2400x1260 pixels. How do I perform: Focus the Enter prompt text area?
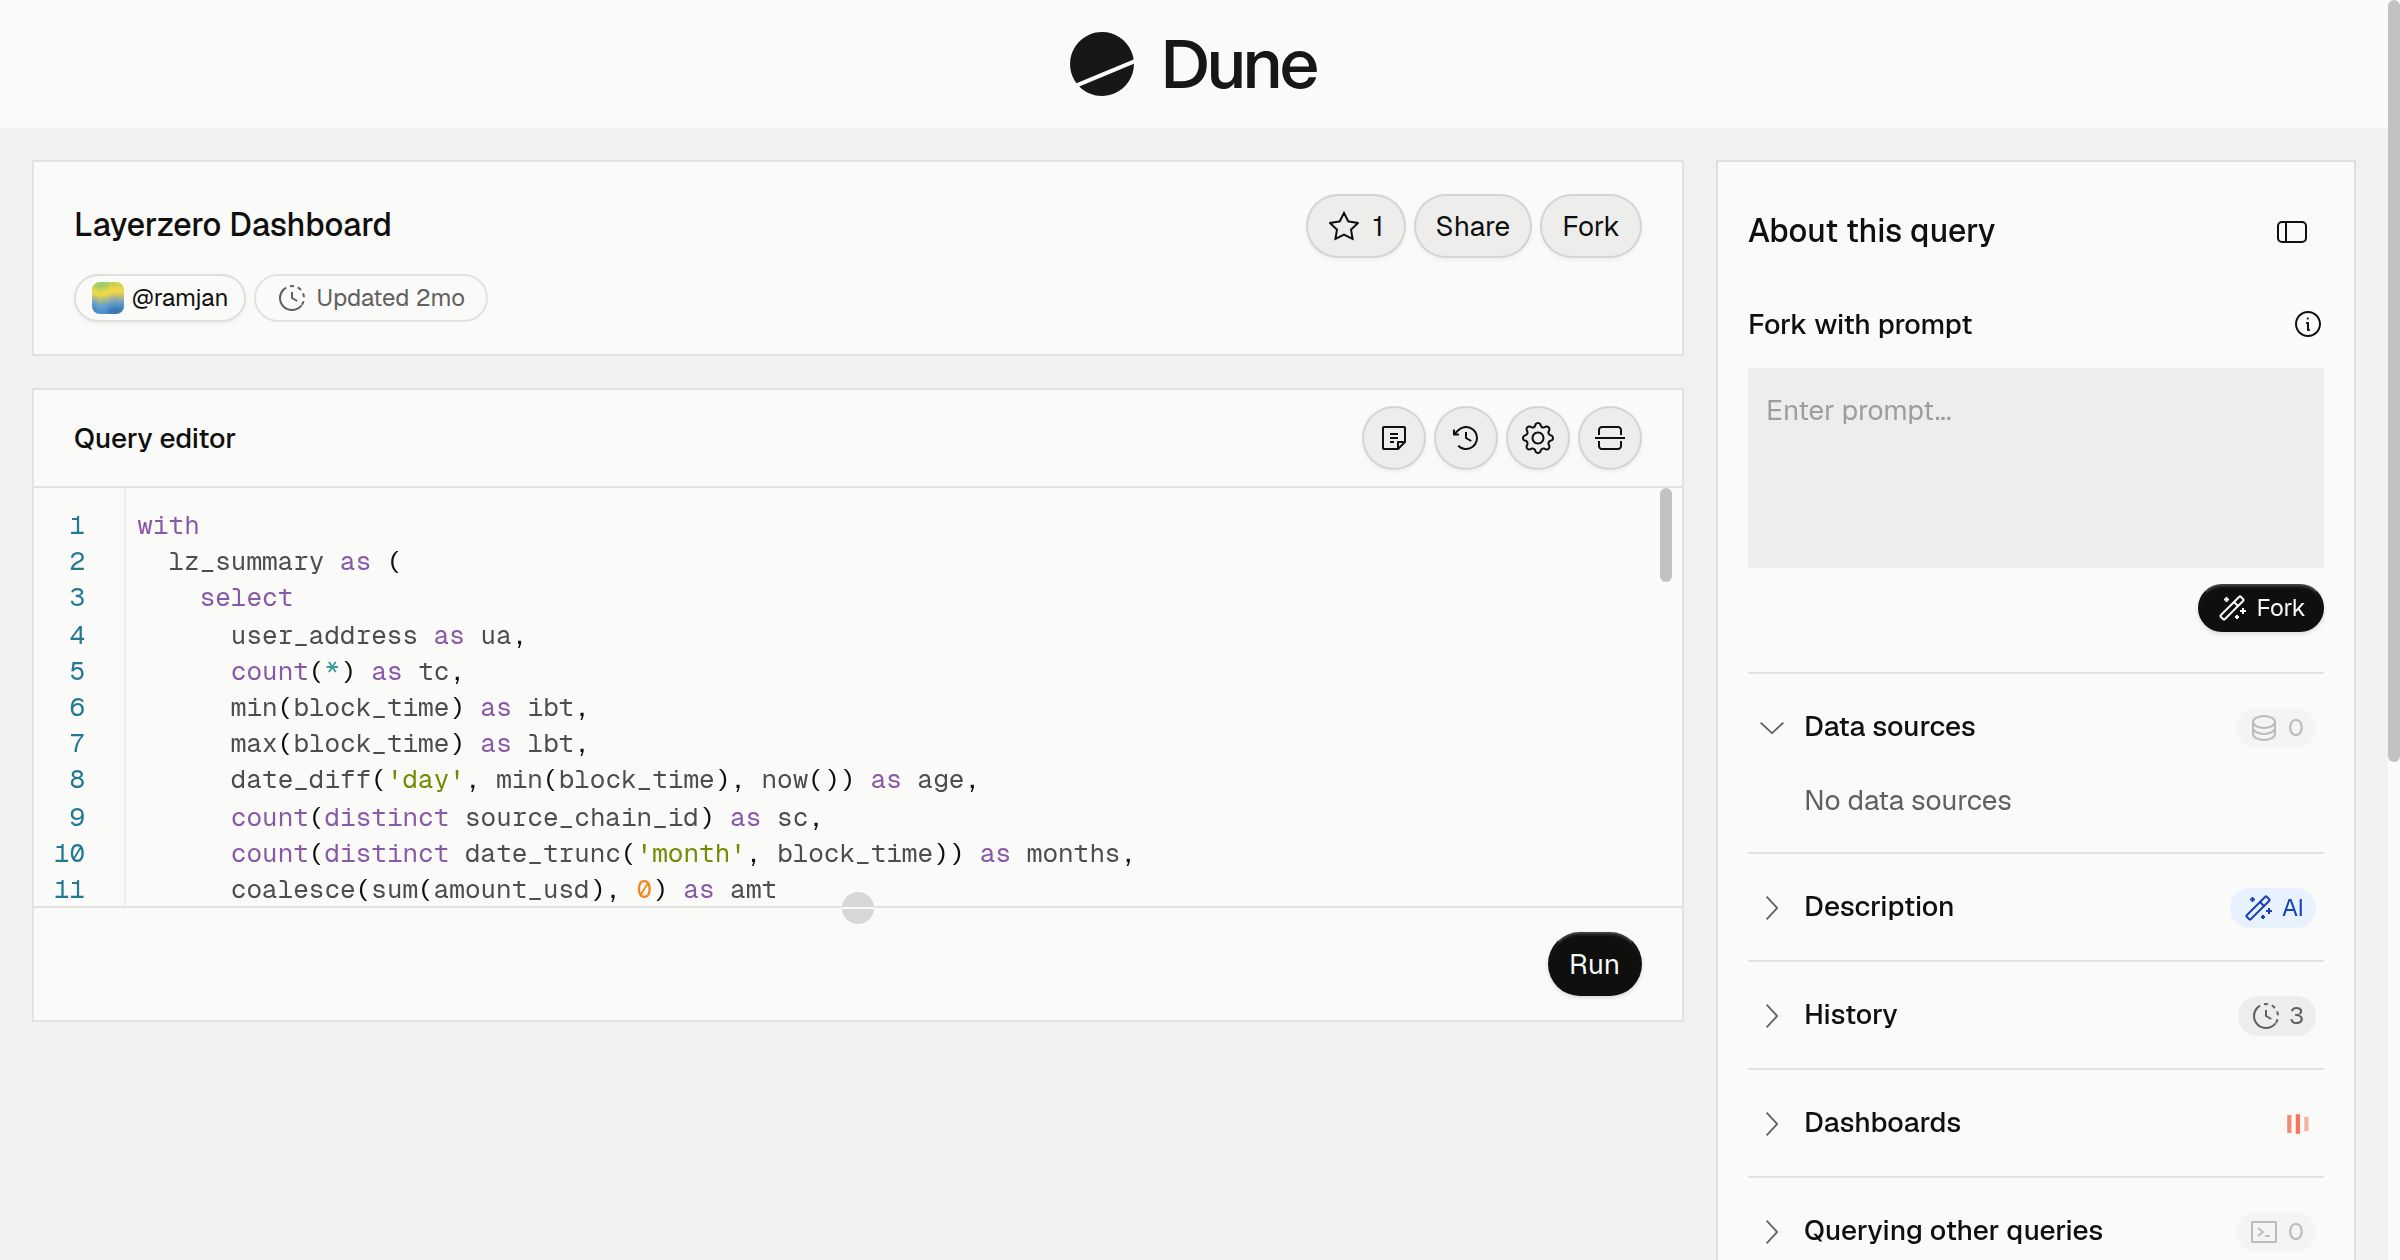point(2036,468)
